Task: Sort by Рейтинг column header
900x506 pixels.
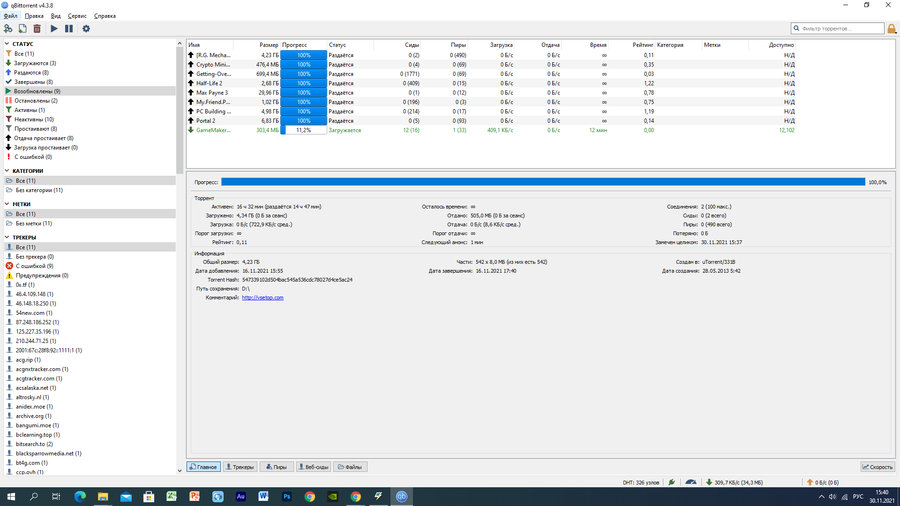Action: tap(631, 45)
